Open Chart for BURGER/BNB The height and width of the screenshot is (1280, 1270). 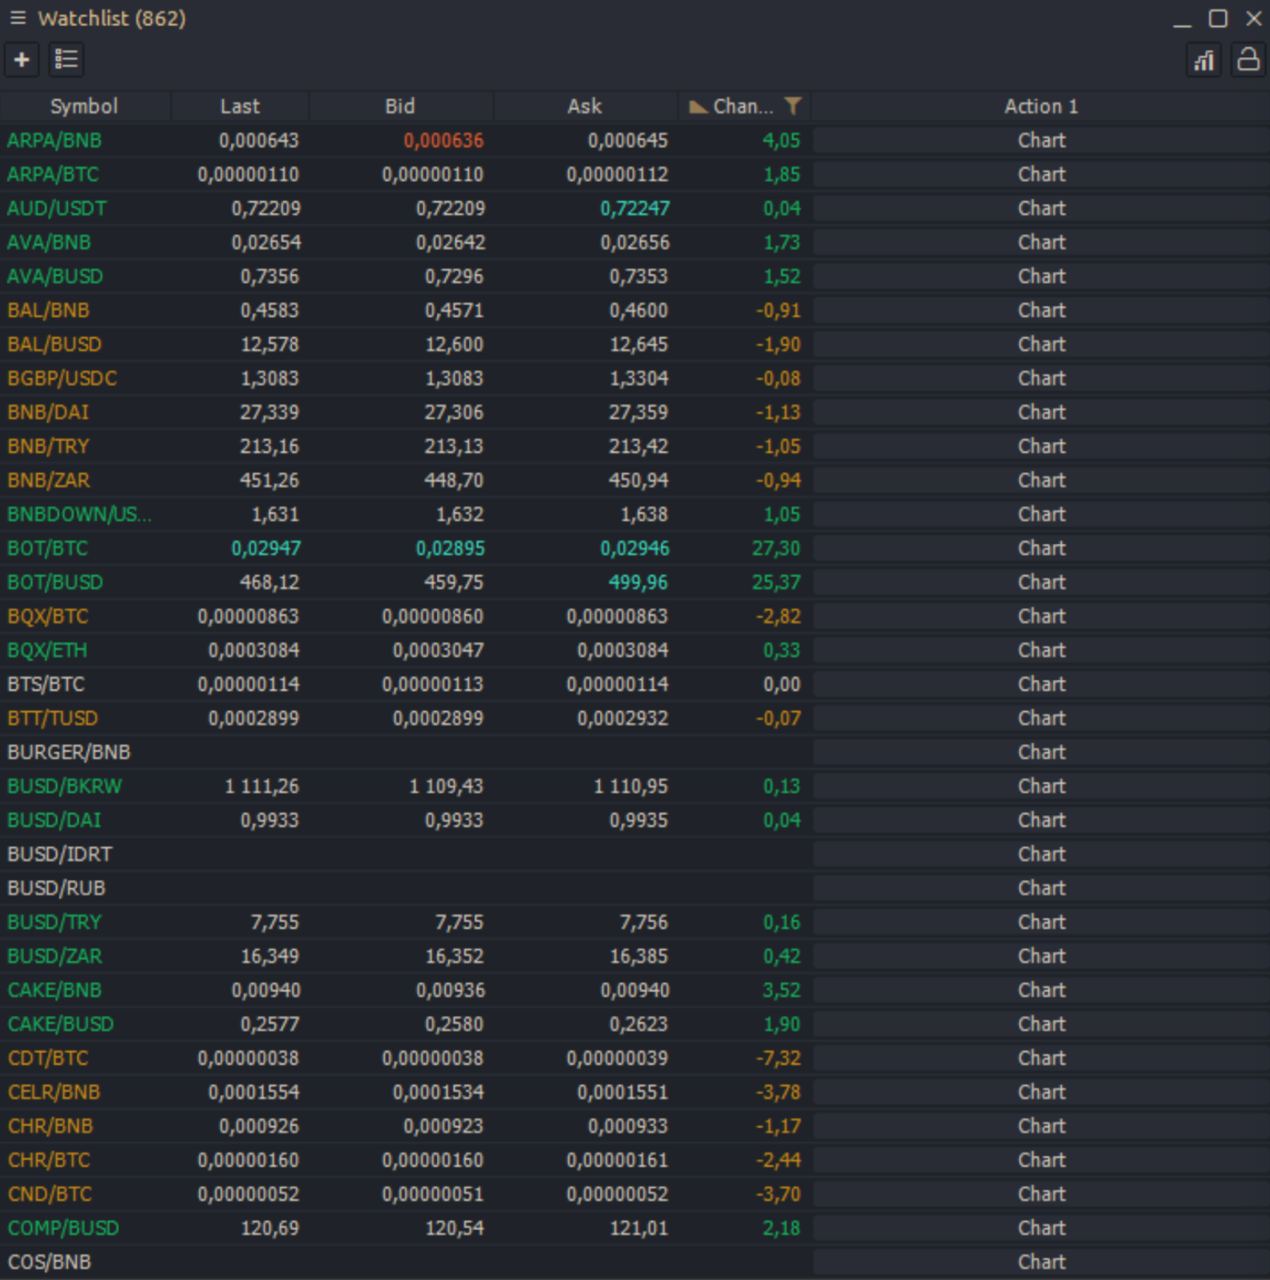pyautogui.click(x=1041, y=752)
